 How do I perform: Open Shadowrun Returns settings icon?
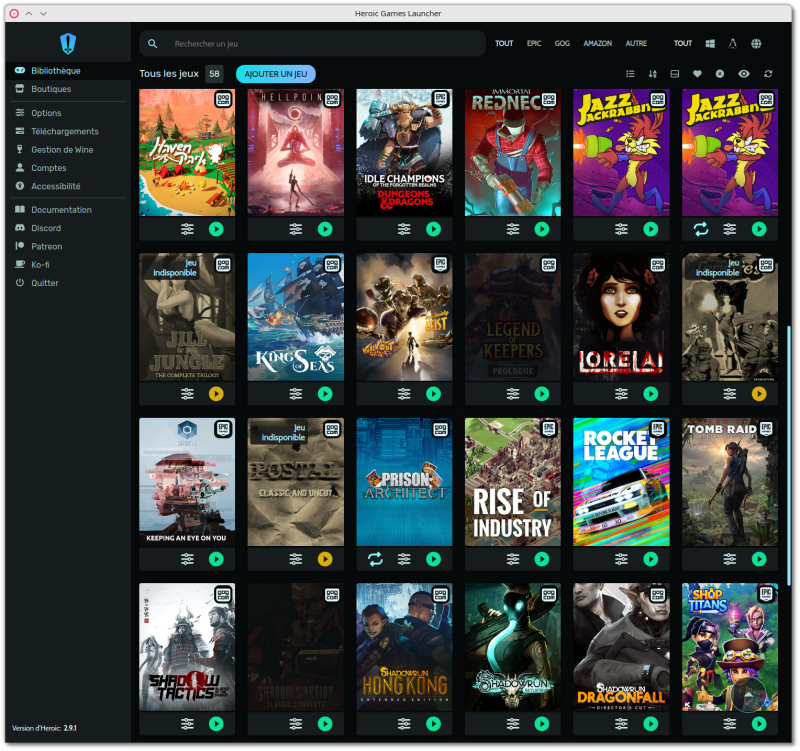[x=513, y=724]
